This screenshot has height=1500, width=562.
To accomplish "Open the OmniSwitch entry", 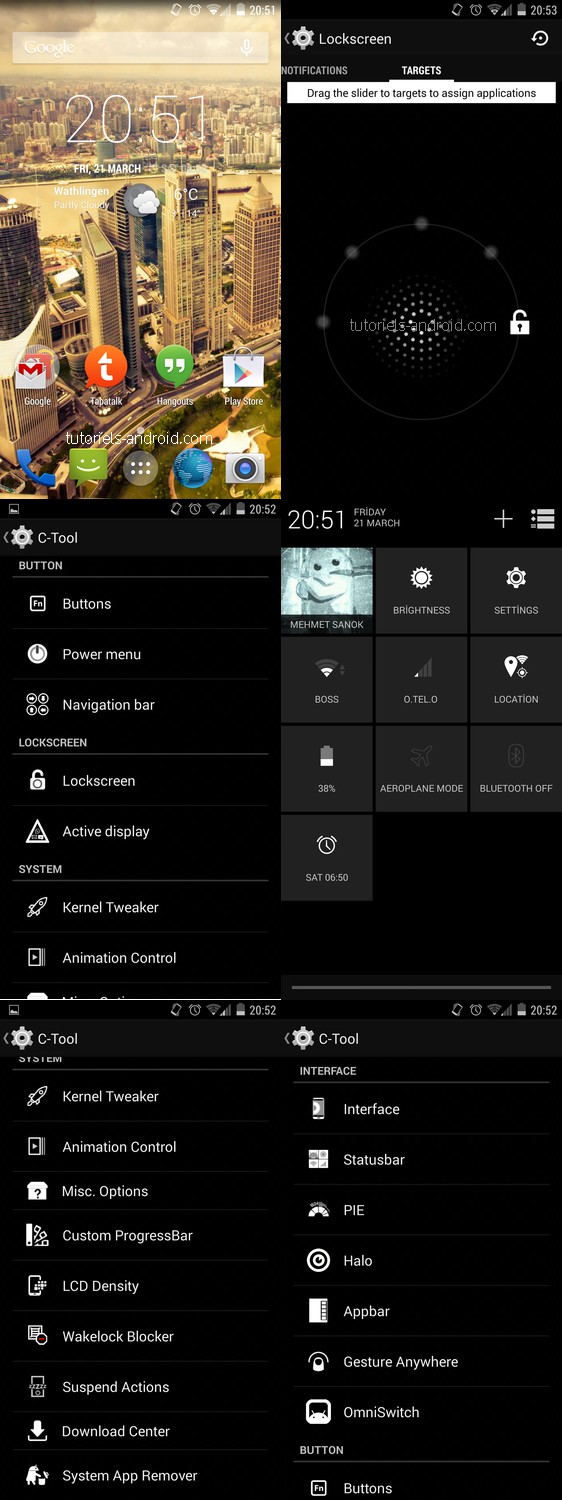I will [421, 1412].
